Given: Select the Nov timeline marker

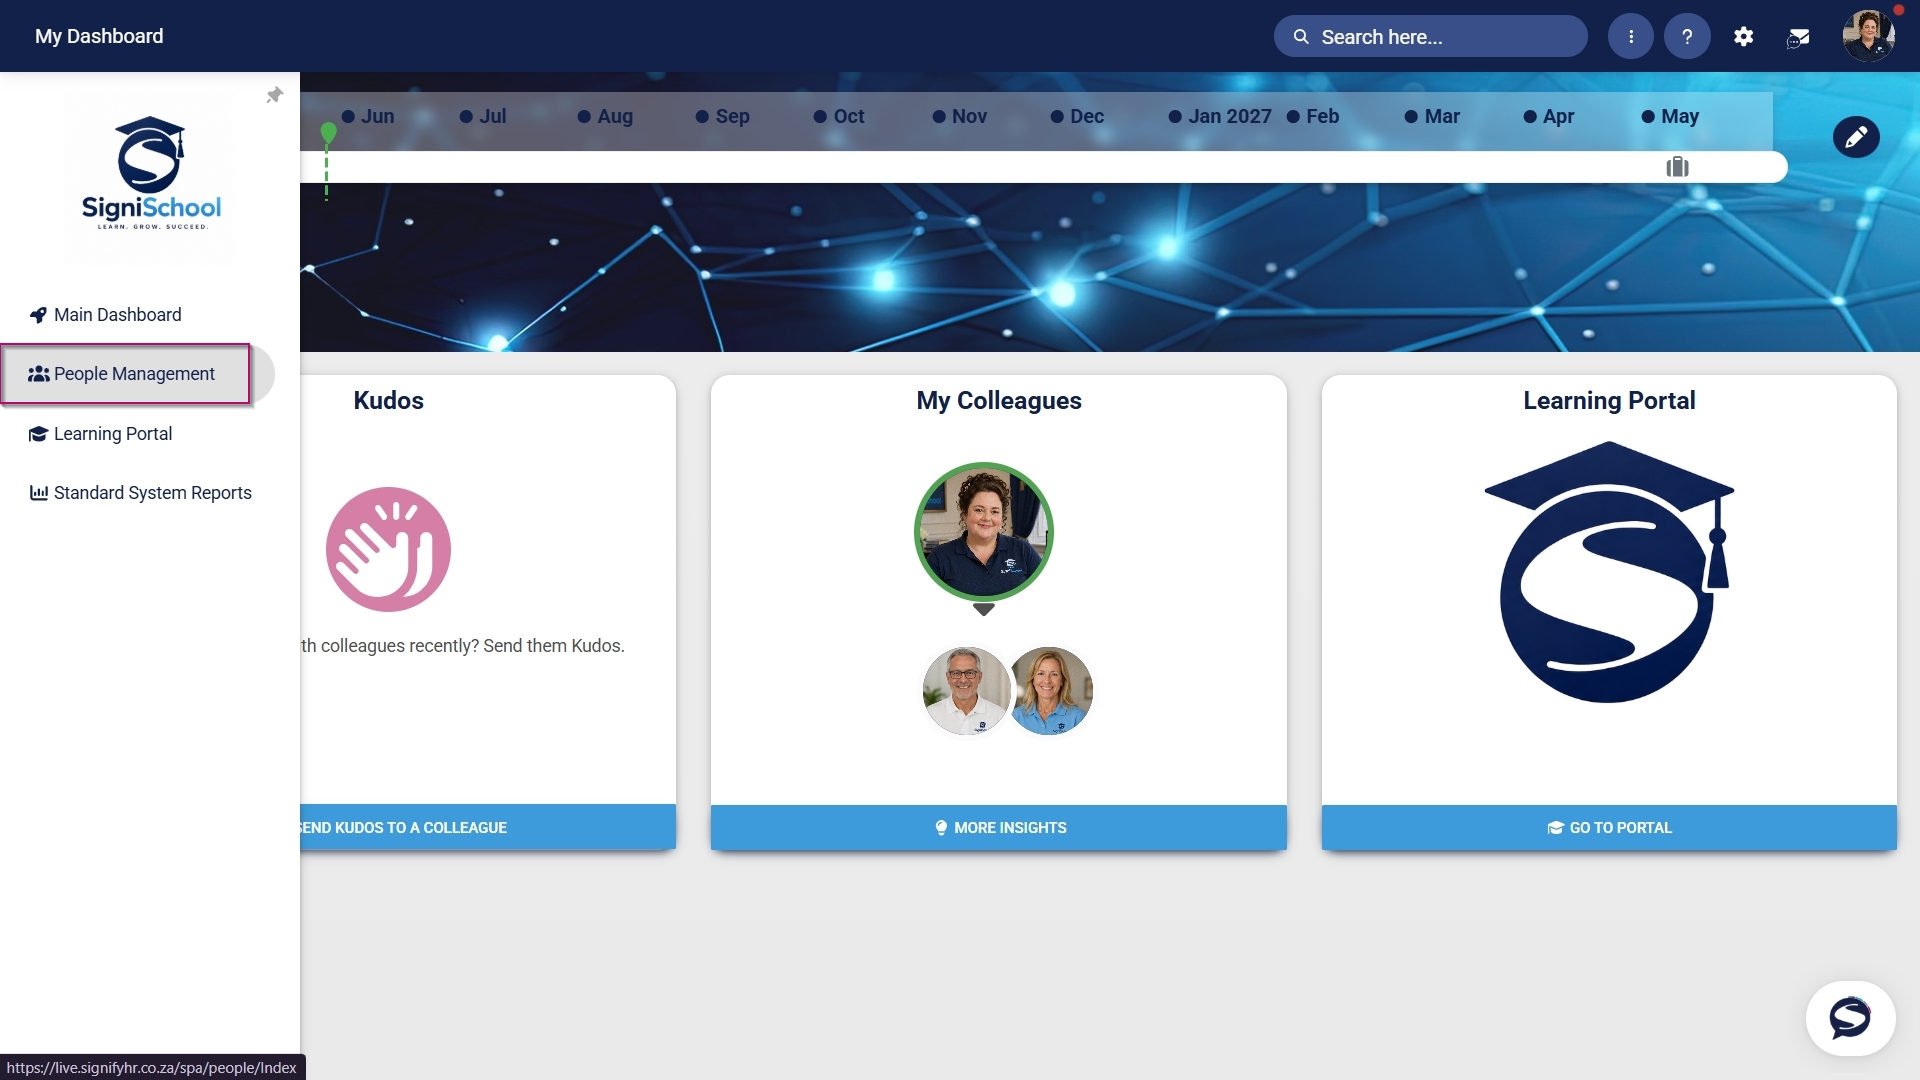Looking at the screenshot, I should 959,117.
